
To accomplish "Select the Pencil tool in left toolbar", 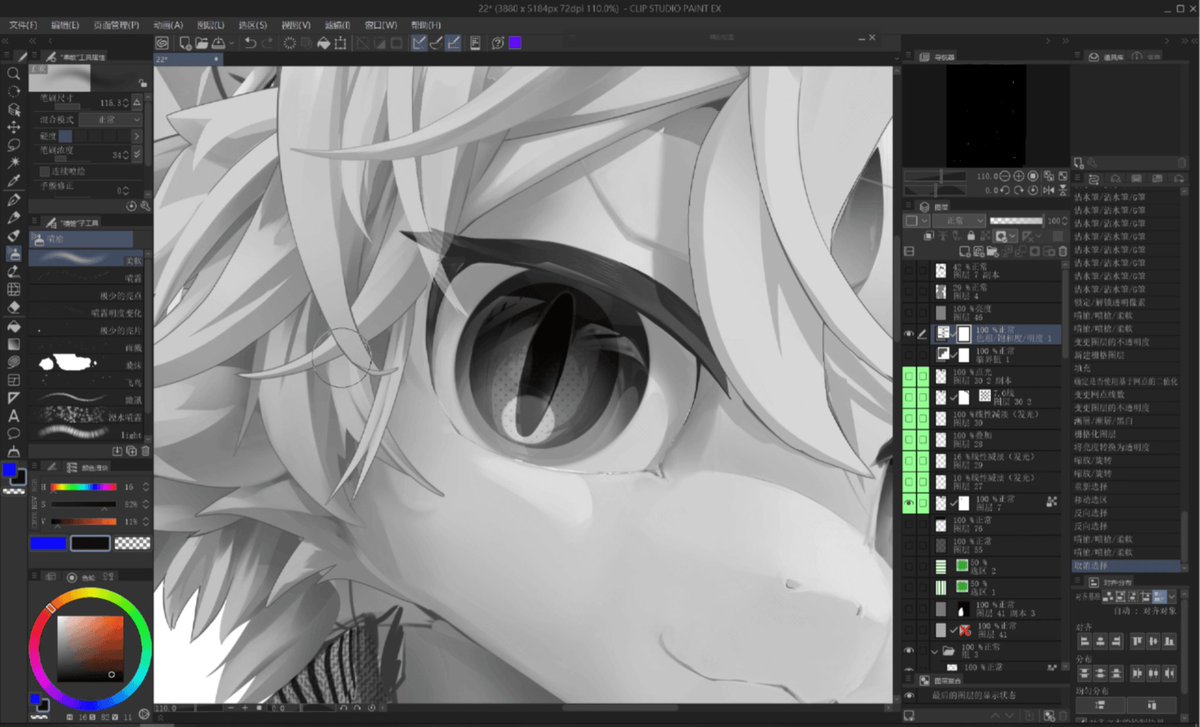I will [x=14, y=217].
